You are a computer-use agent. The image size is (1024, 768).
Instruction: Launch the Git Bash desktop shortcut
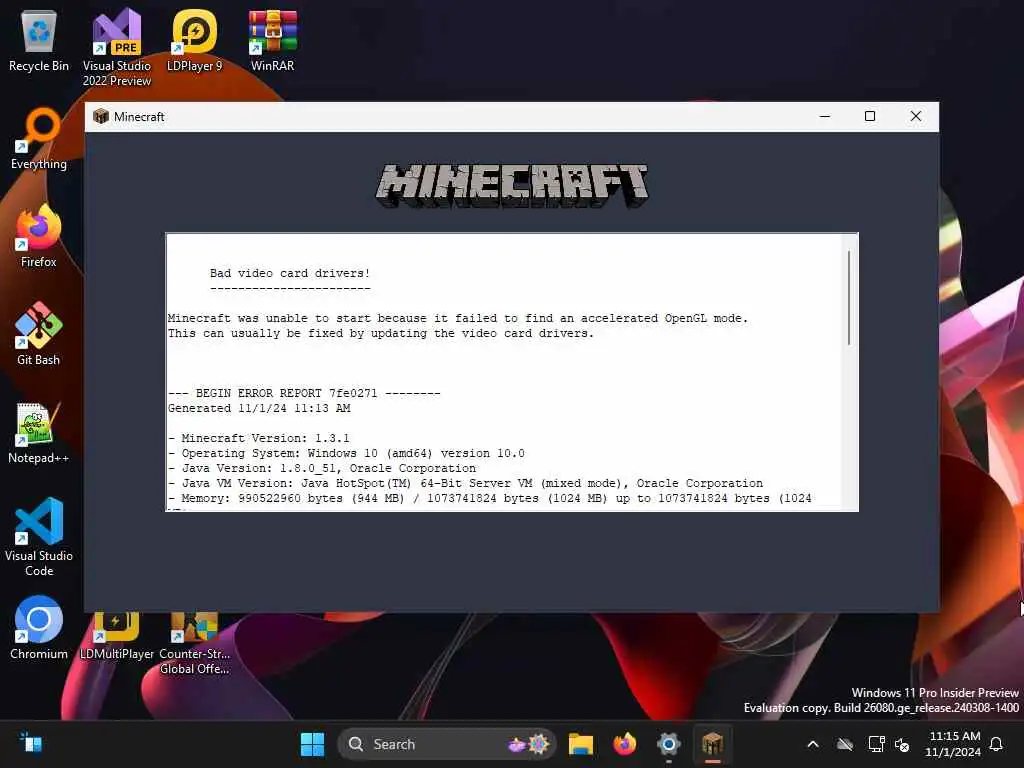click(x=39, y=334)
